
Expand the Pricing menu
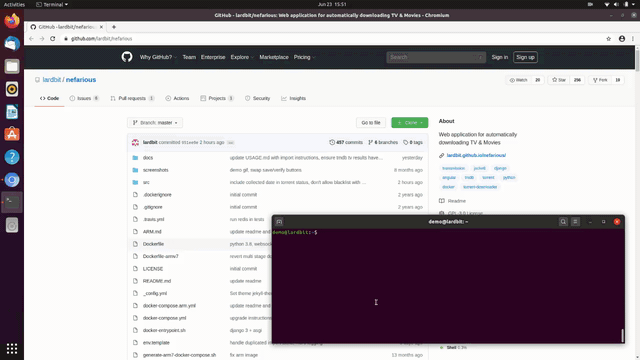click(304, 57)
